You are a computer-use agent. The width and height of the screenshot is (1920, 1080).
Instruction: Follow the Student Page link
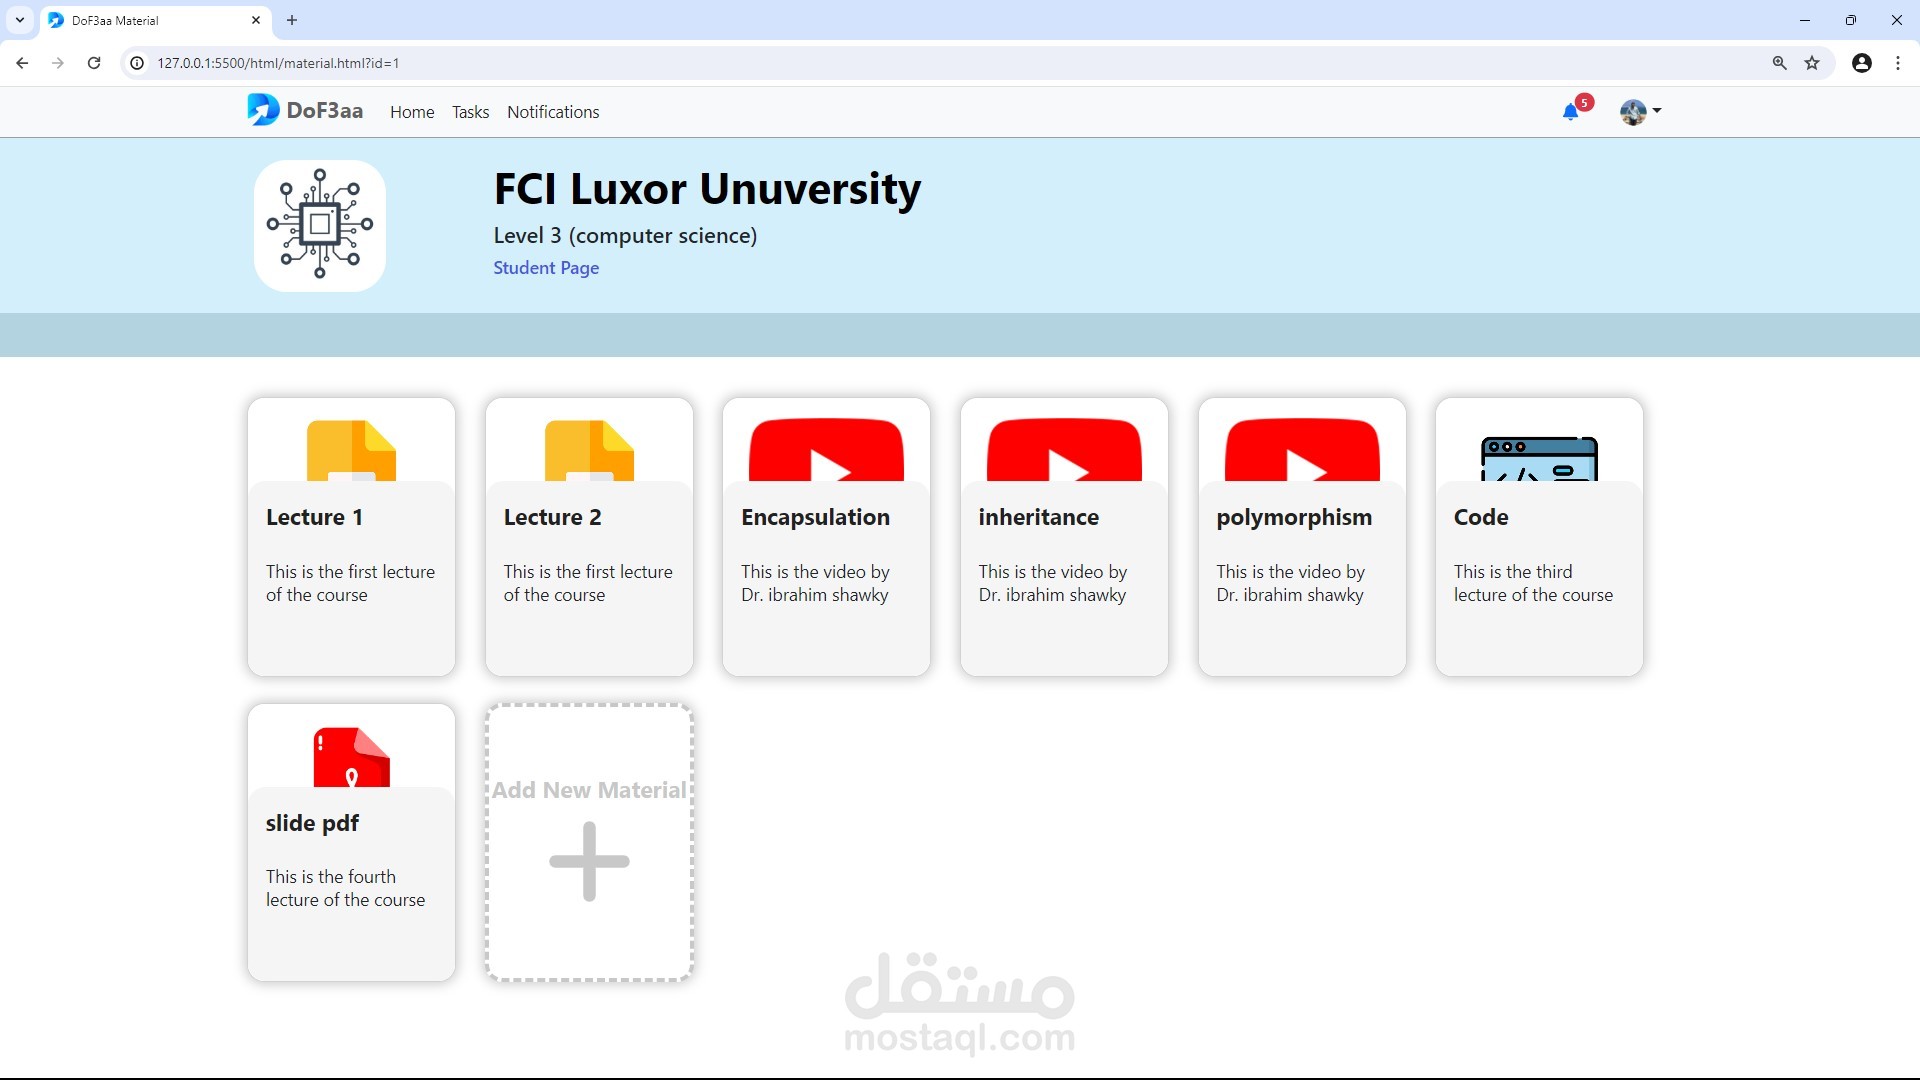[x=546, y=268]
